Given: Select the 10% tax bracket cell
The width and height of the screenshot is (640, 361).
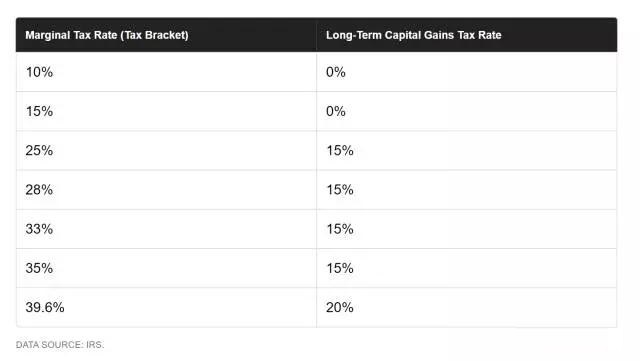Looking at the screenshot, I should (166, 72).
